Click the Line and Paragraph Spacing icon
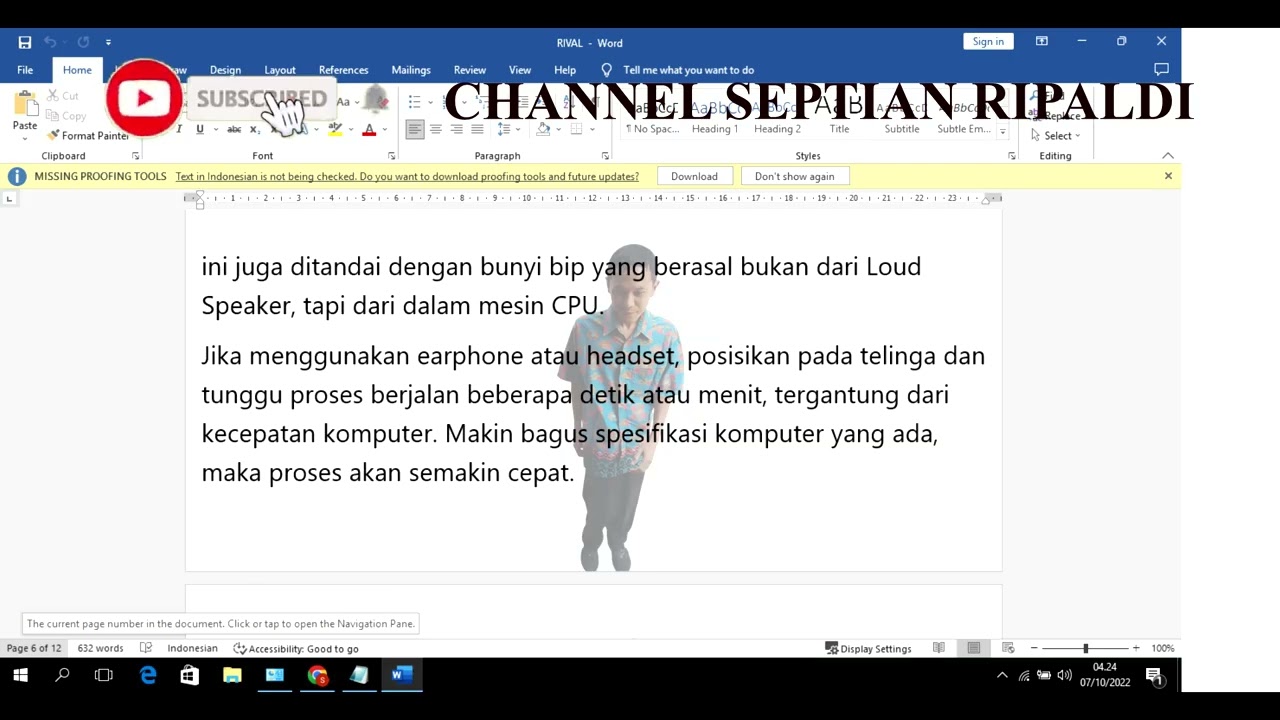 pos(506,129)
